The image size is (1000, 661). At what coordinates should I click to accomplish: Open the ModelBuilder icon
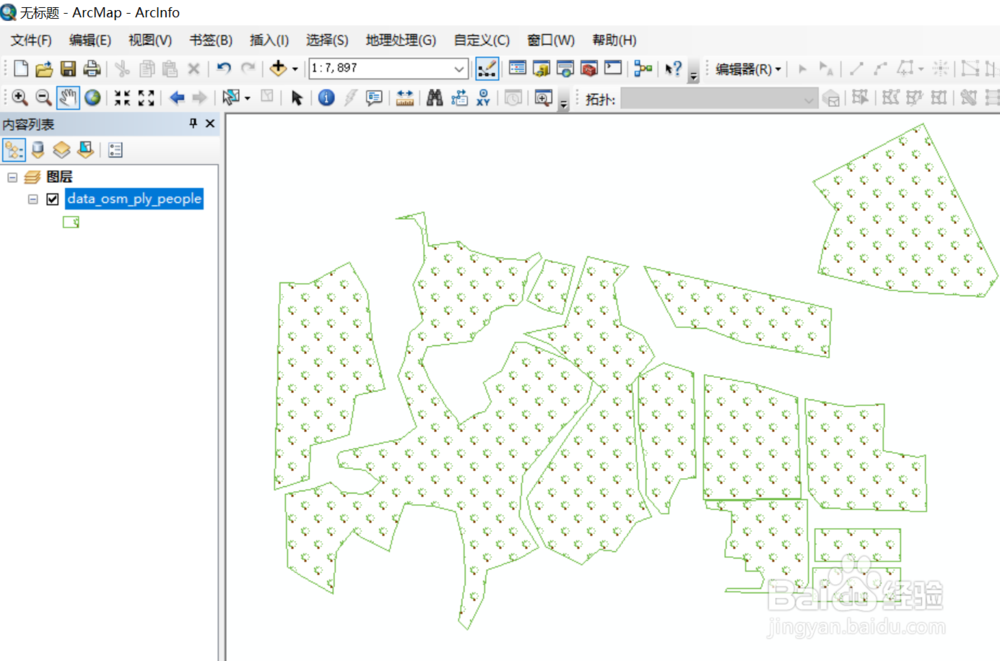pyautogui.click(x=643, y=68)
